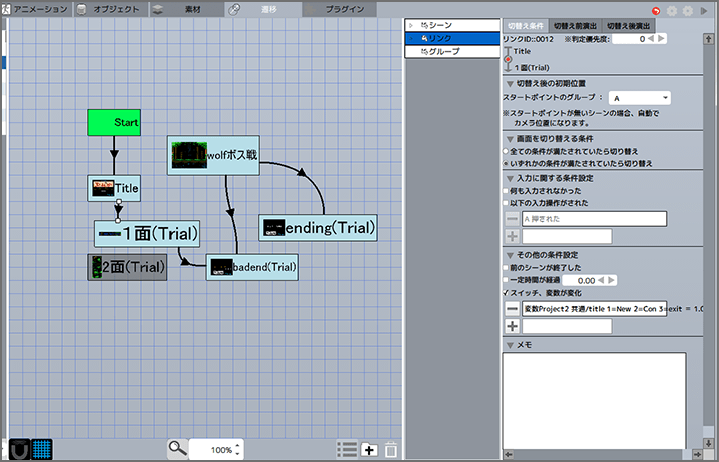Switch to the 切替え前演出 tab
Viewport: 719px width, 462px height.
click(574, 24)
